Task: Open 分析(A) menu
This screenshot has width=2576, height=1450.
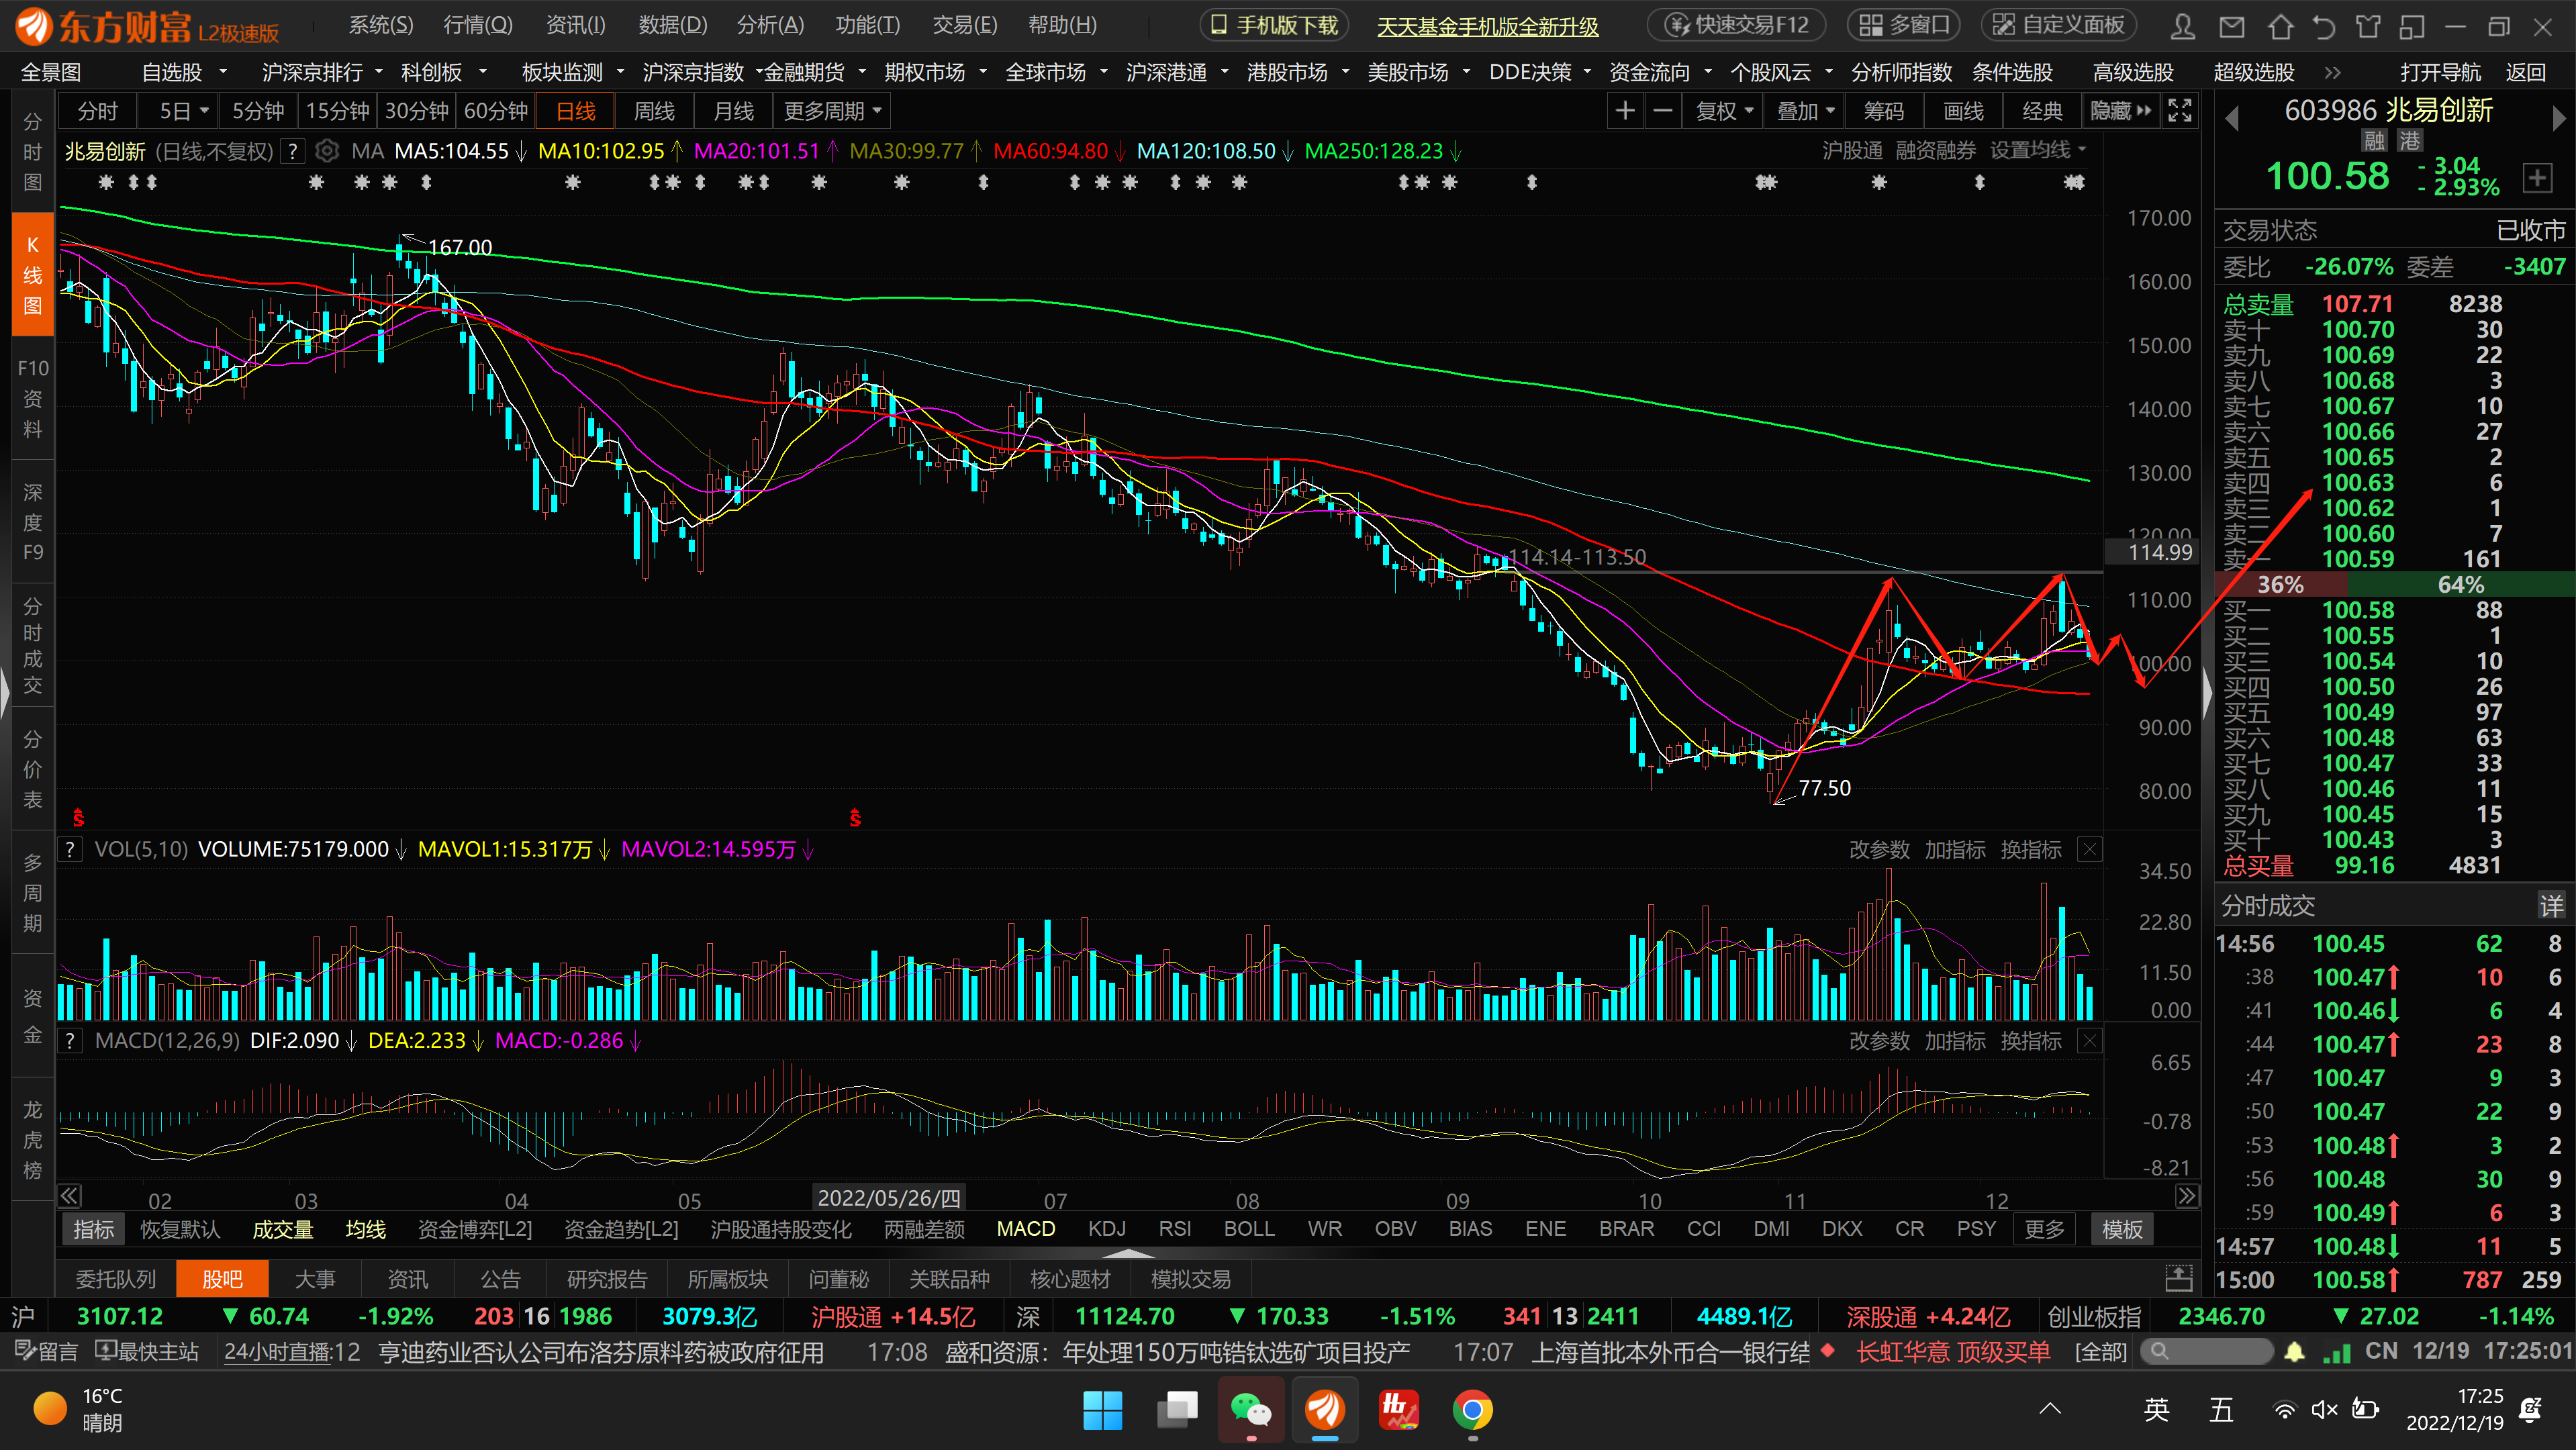Action: click(x=770, y=25)
